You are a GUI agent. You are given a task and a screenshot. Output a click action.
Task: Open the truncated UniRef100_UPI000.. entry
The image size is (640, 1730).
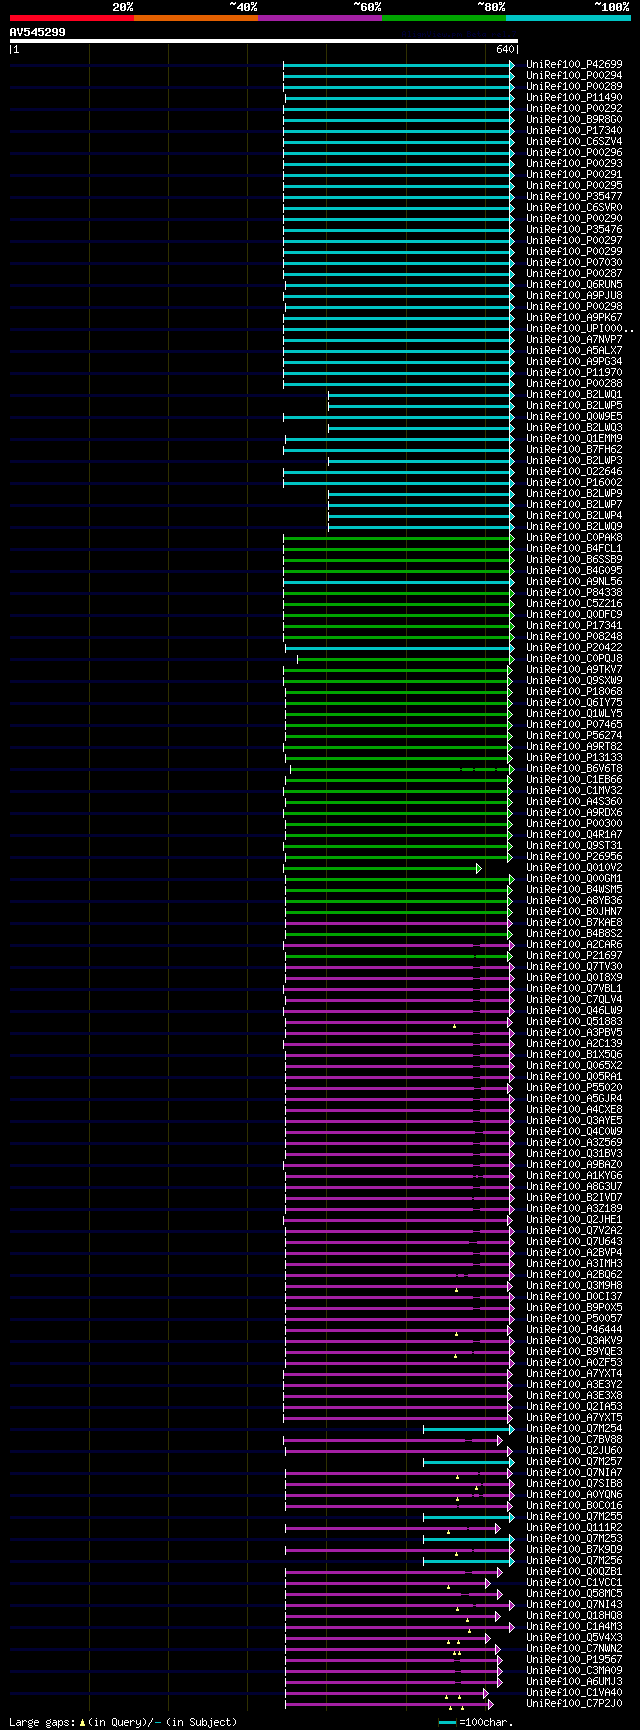click(580, 328)
